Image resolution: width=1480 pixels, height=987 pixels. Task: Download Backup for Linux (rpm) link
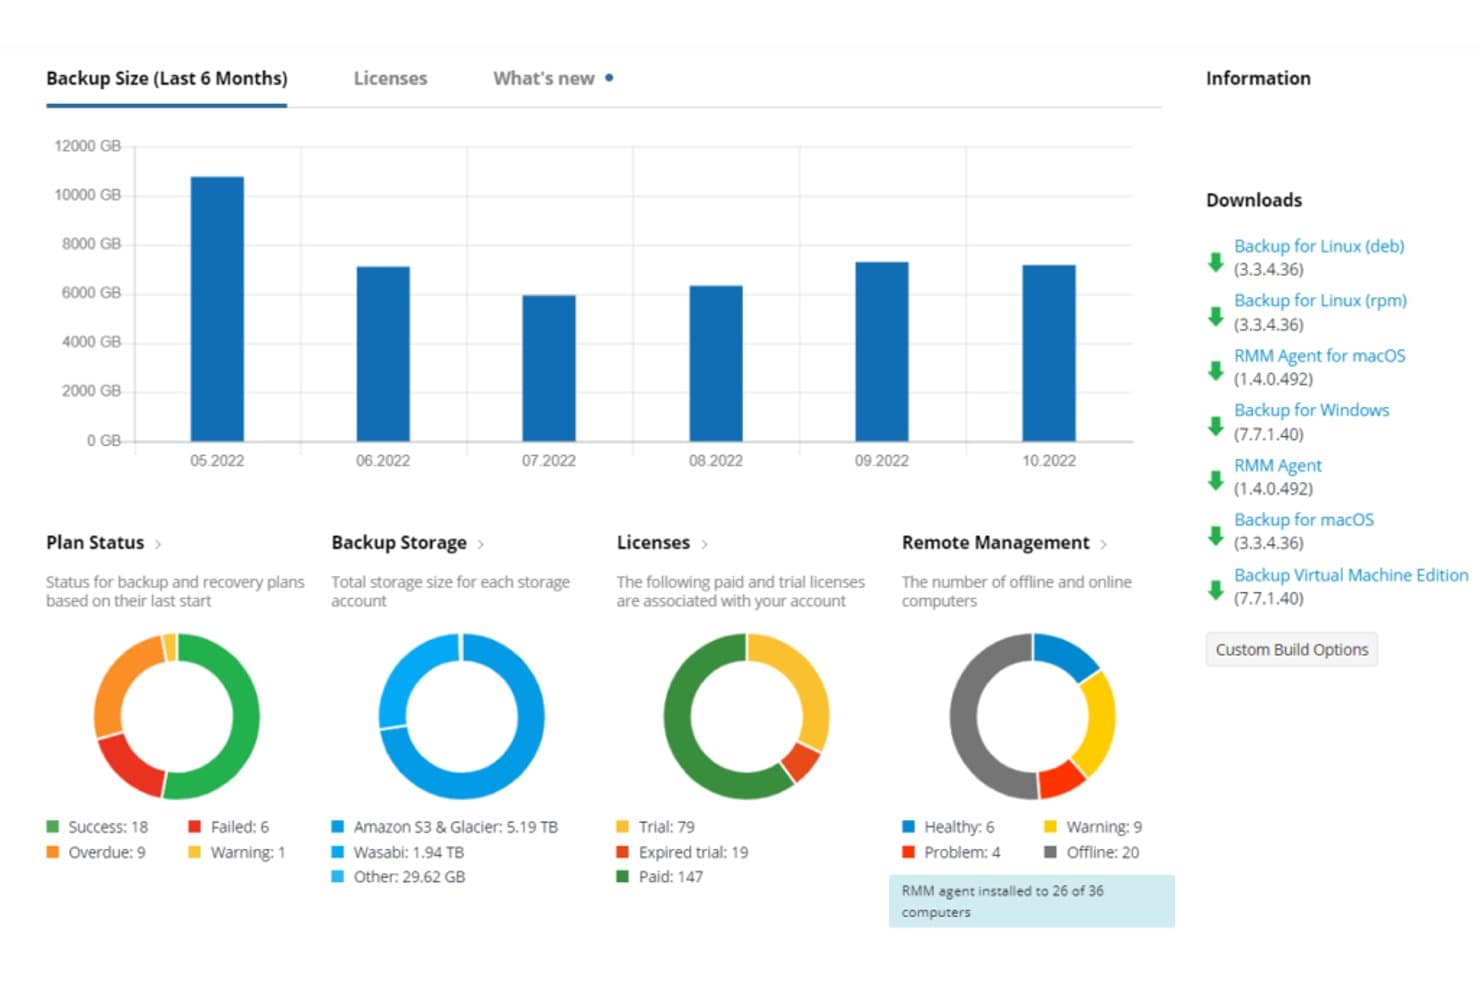pyautogui.click(x=1320, y=300)
